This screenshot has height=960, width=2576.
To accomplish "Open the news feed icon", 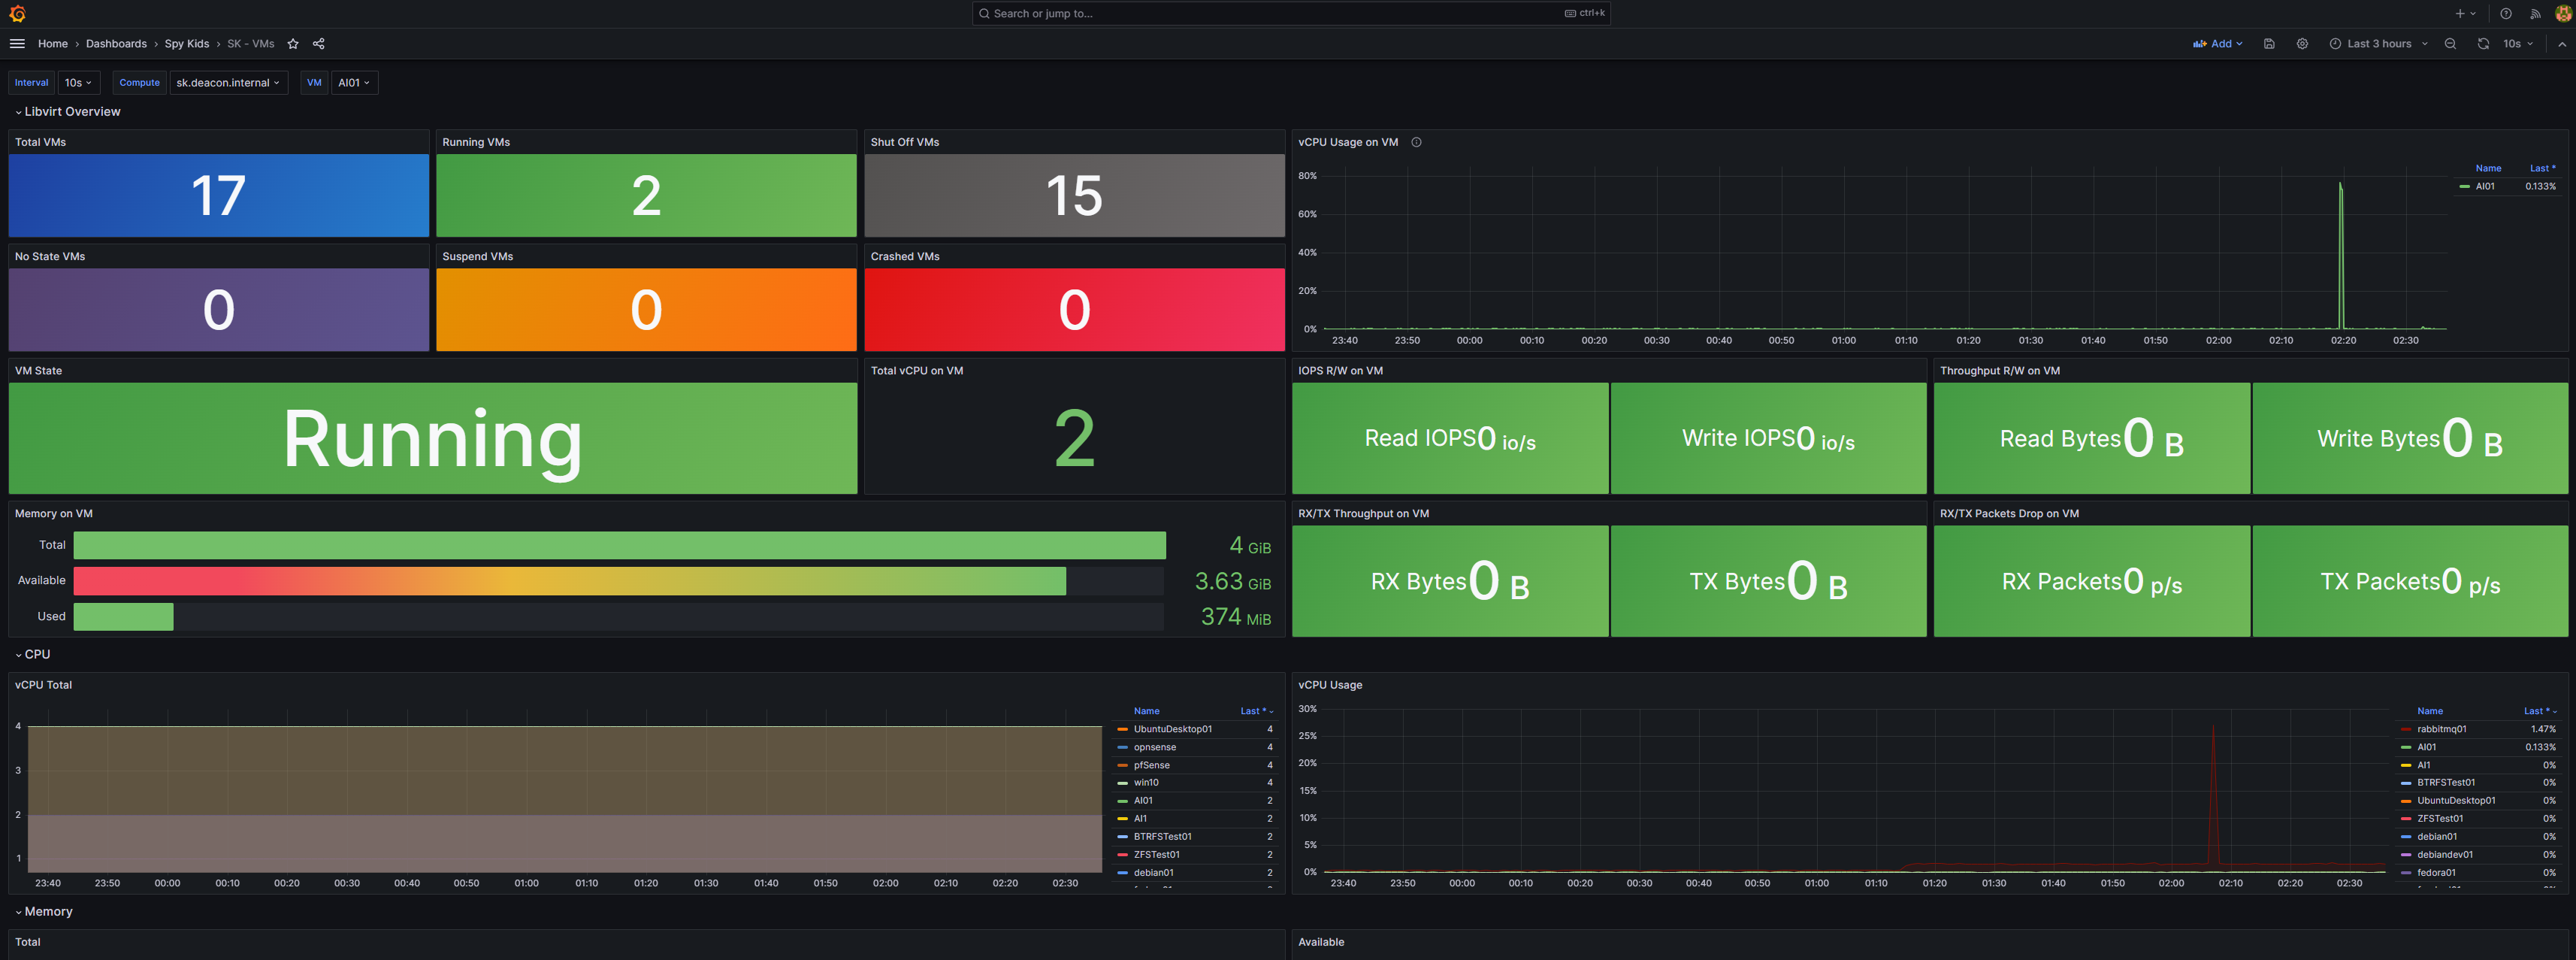I will click(2535, 14).
